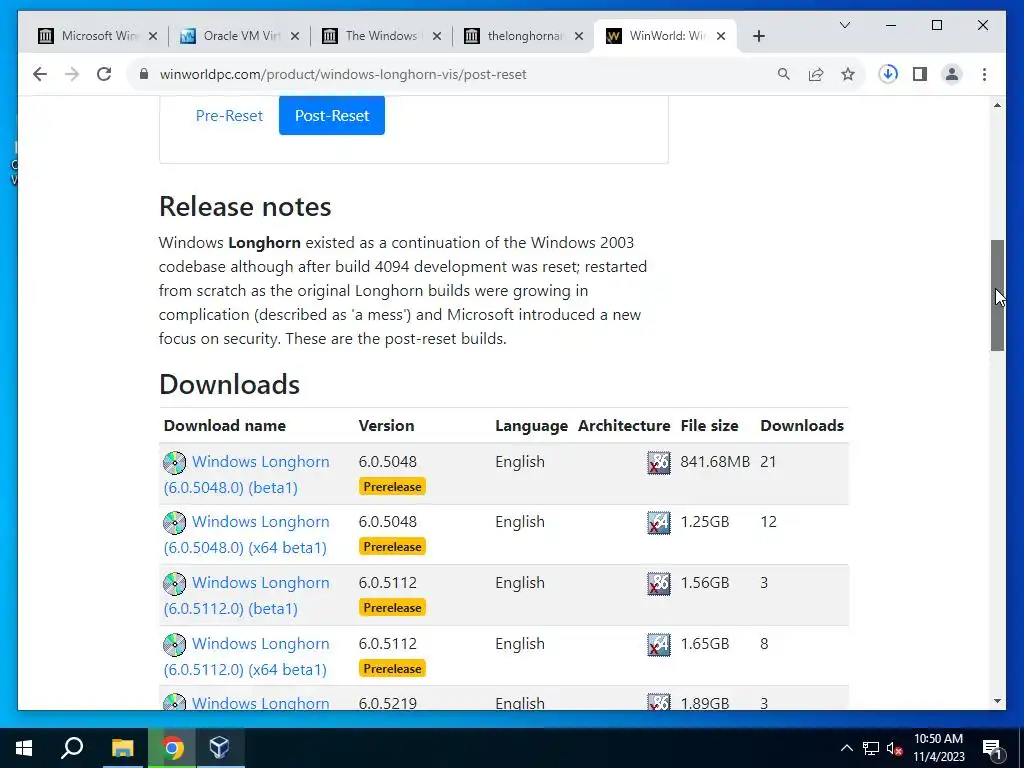Click x64 architecture icon for 1.25GB row
Screen dimensions: 1024x768
[659, 522]
